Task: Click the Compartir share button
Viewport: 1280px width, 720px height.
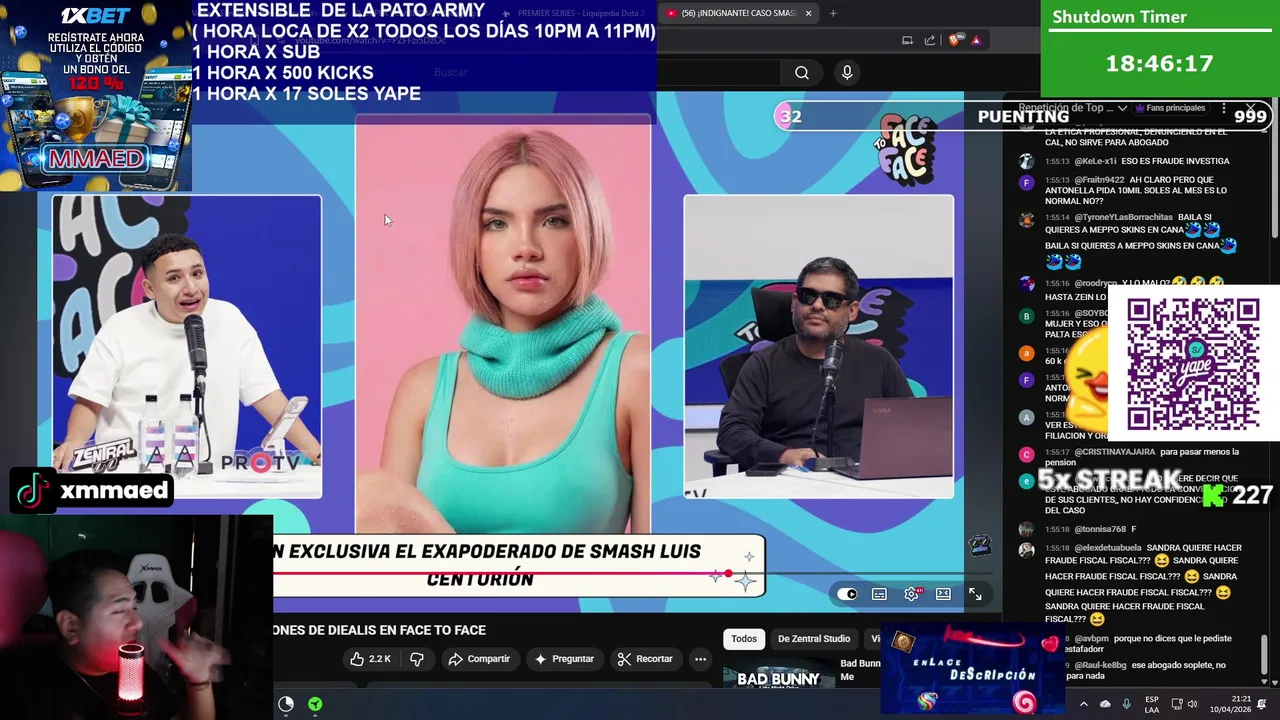Action: [479, 659]
